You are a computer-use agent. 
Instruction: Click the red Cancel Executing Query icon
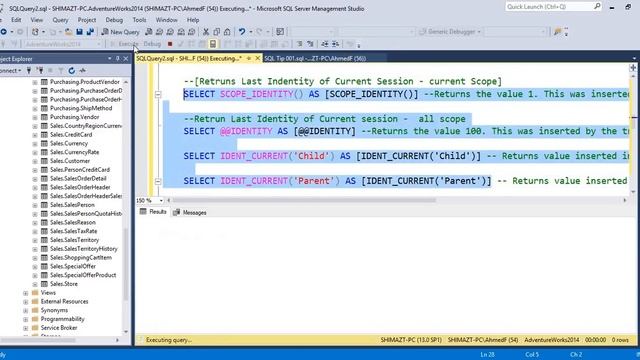[x=170, y=44]
